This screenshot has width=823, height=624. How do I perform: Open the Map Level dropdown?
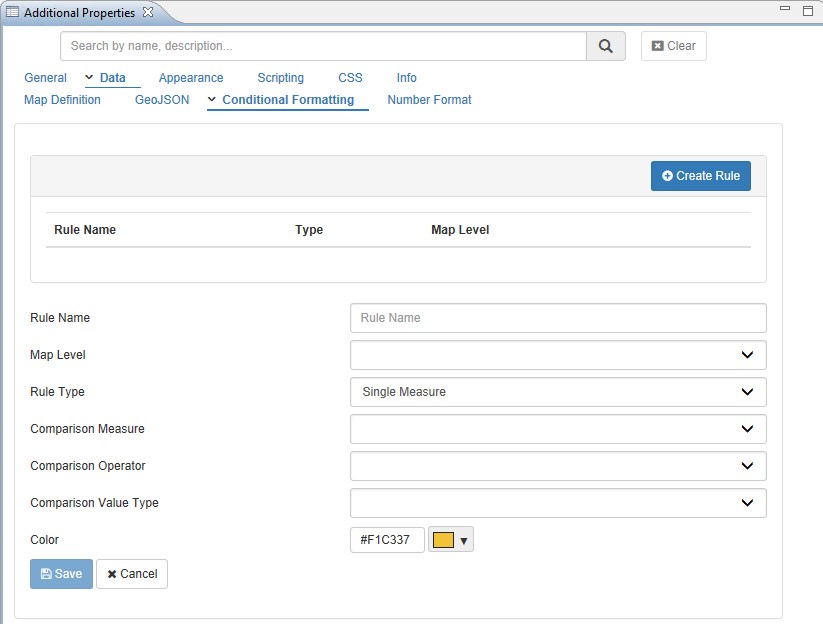558,355
